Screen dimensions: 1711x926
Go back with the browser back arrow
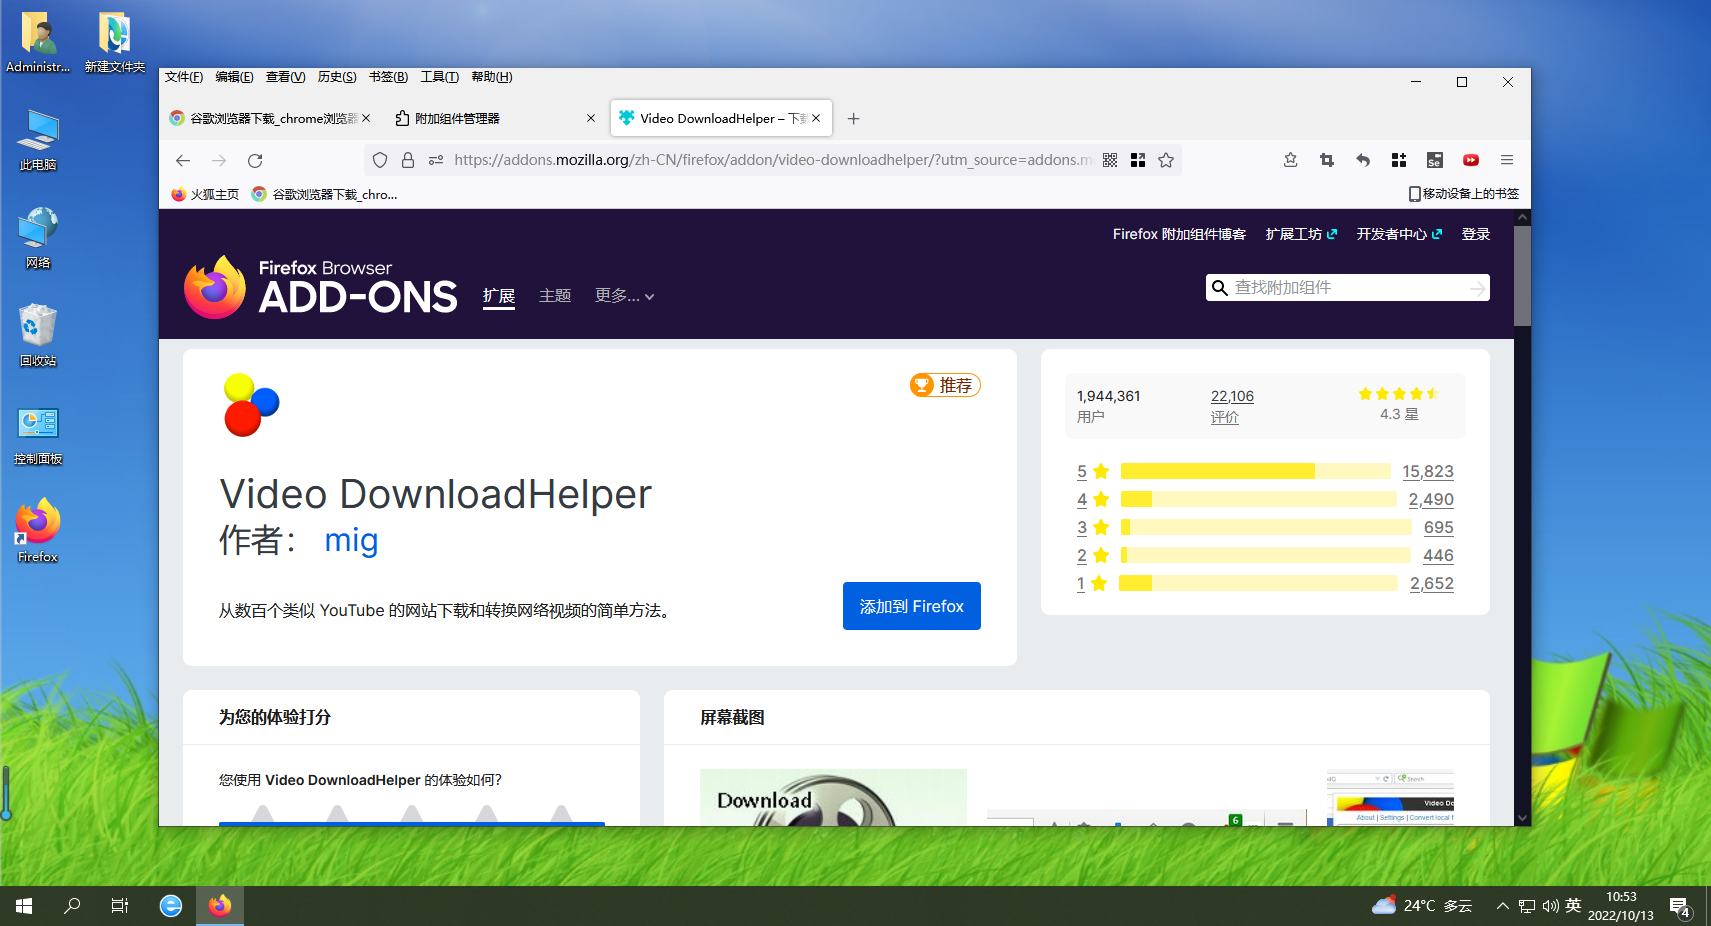tap(183, 160)
